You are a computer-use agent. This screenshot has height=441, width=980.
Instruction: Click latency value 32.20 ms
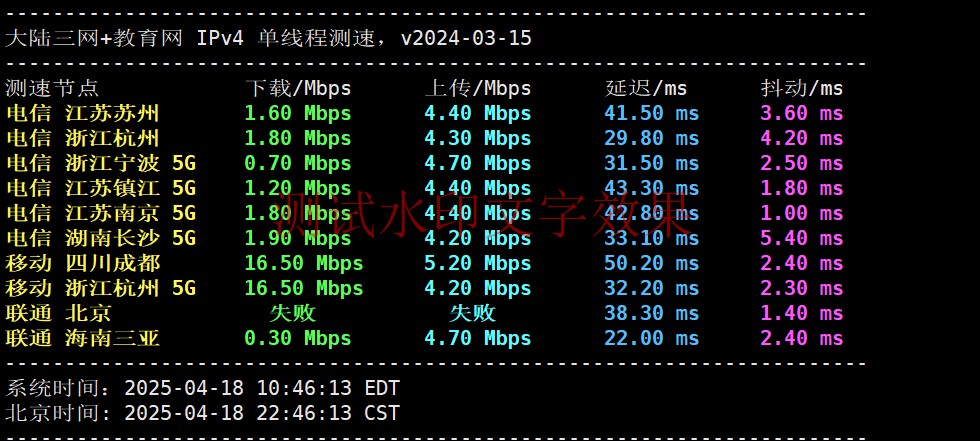tap(652, 288)
